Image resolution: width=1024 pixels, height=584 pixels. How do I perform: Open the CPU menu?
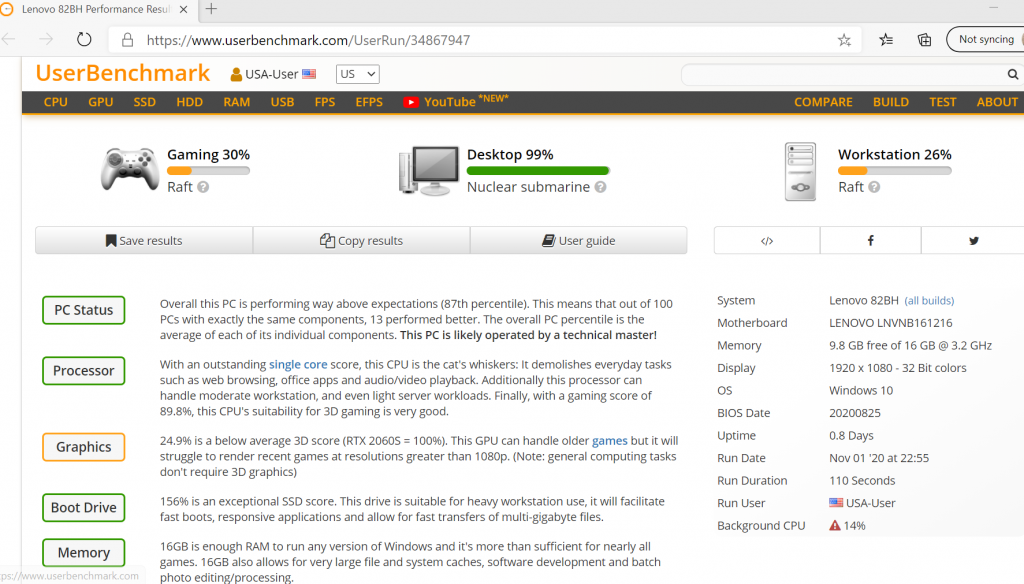pos(56,102)
